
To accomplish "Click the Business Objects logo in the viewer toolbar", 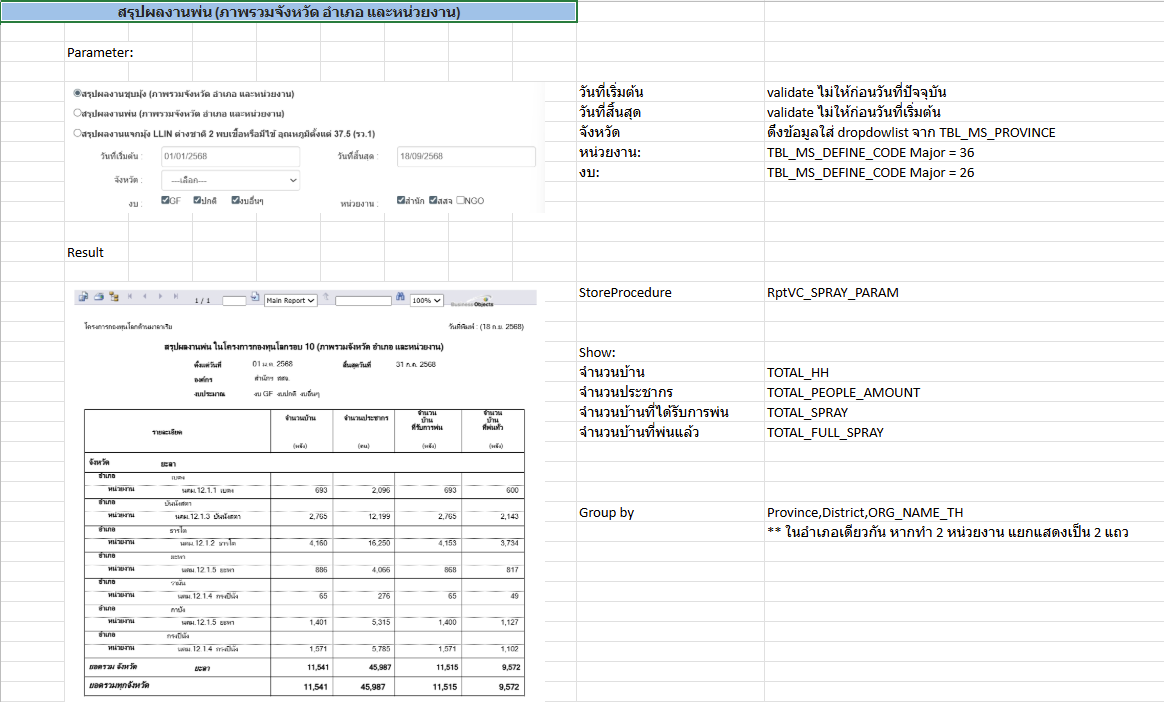I will coord(472,302).
